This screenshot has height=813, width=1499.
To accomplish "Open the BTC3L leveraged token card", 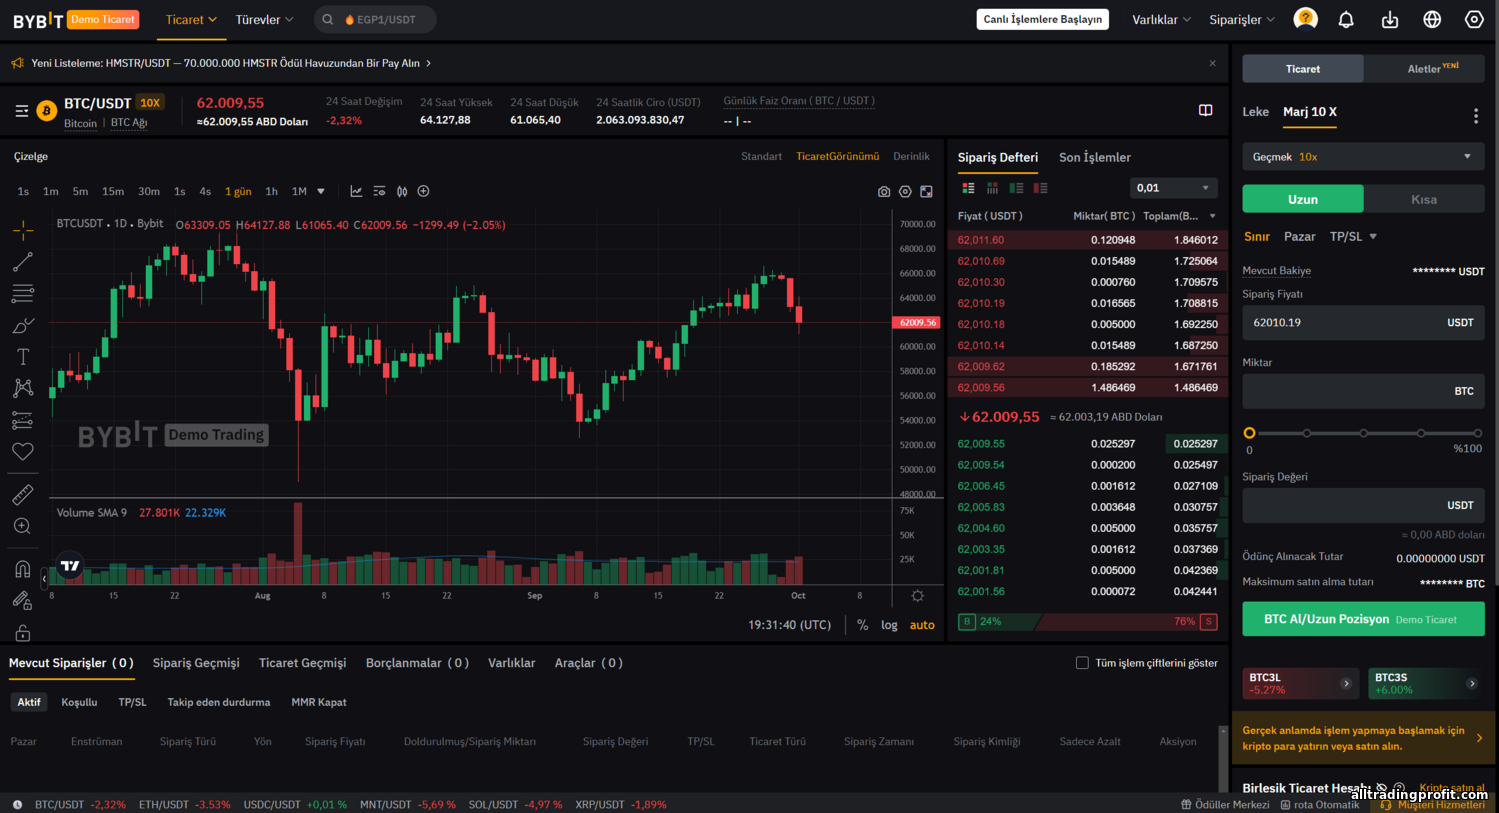I will pyautogui.click(x=1300, y=683).
